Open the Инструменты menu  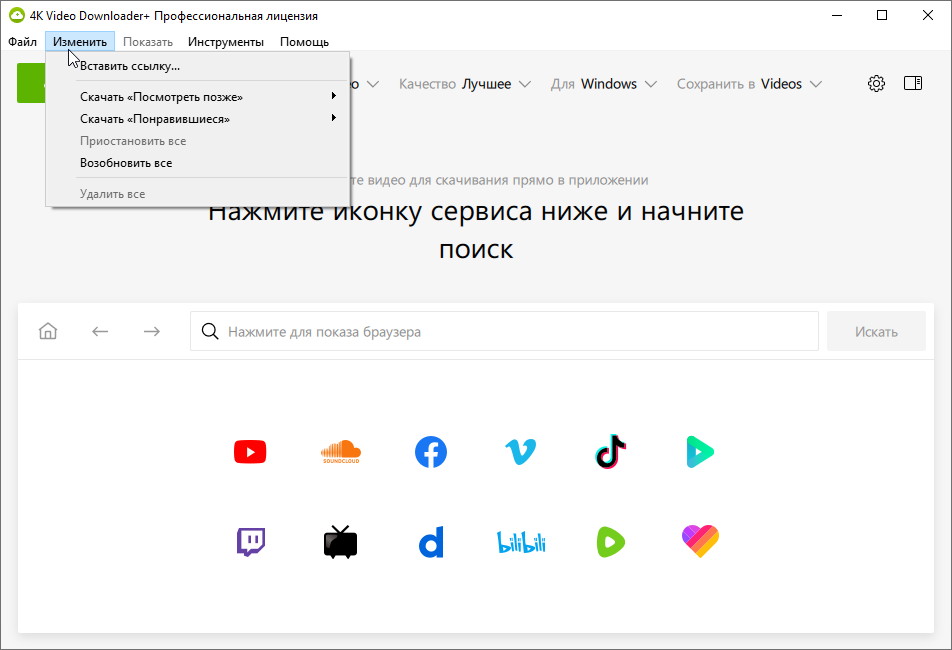point(226,42)
